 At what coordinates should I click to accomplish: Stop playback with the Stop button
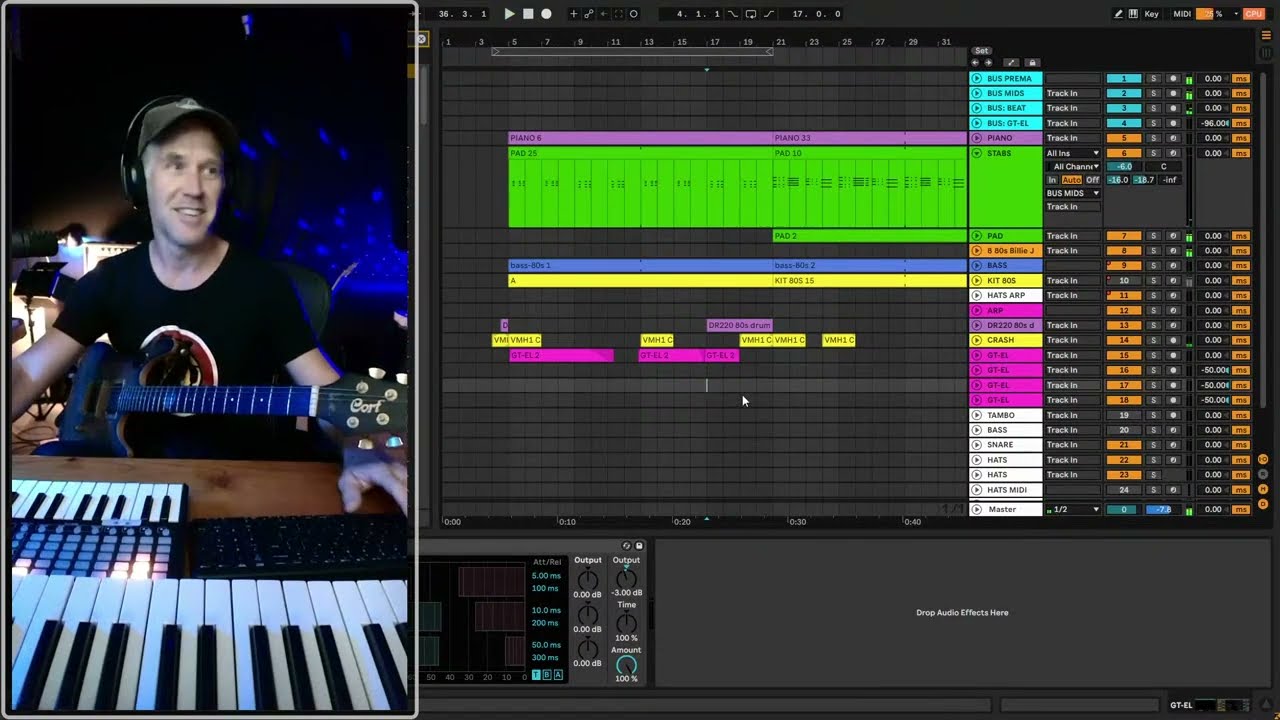click(528, 14)
